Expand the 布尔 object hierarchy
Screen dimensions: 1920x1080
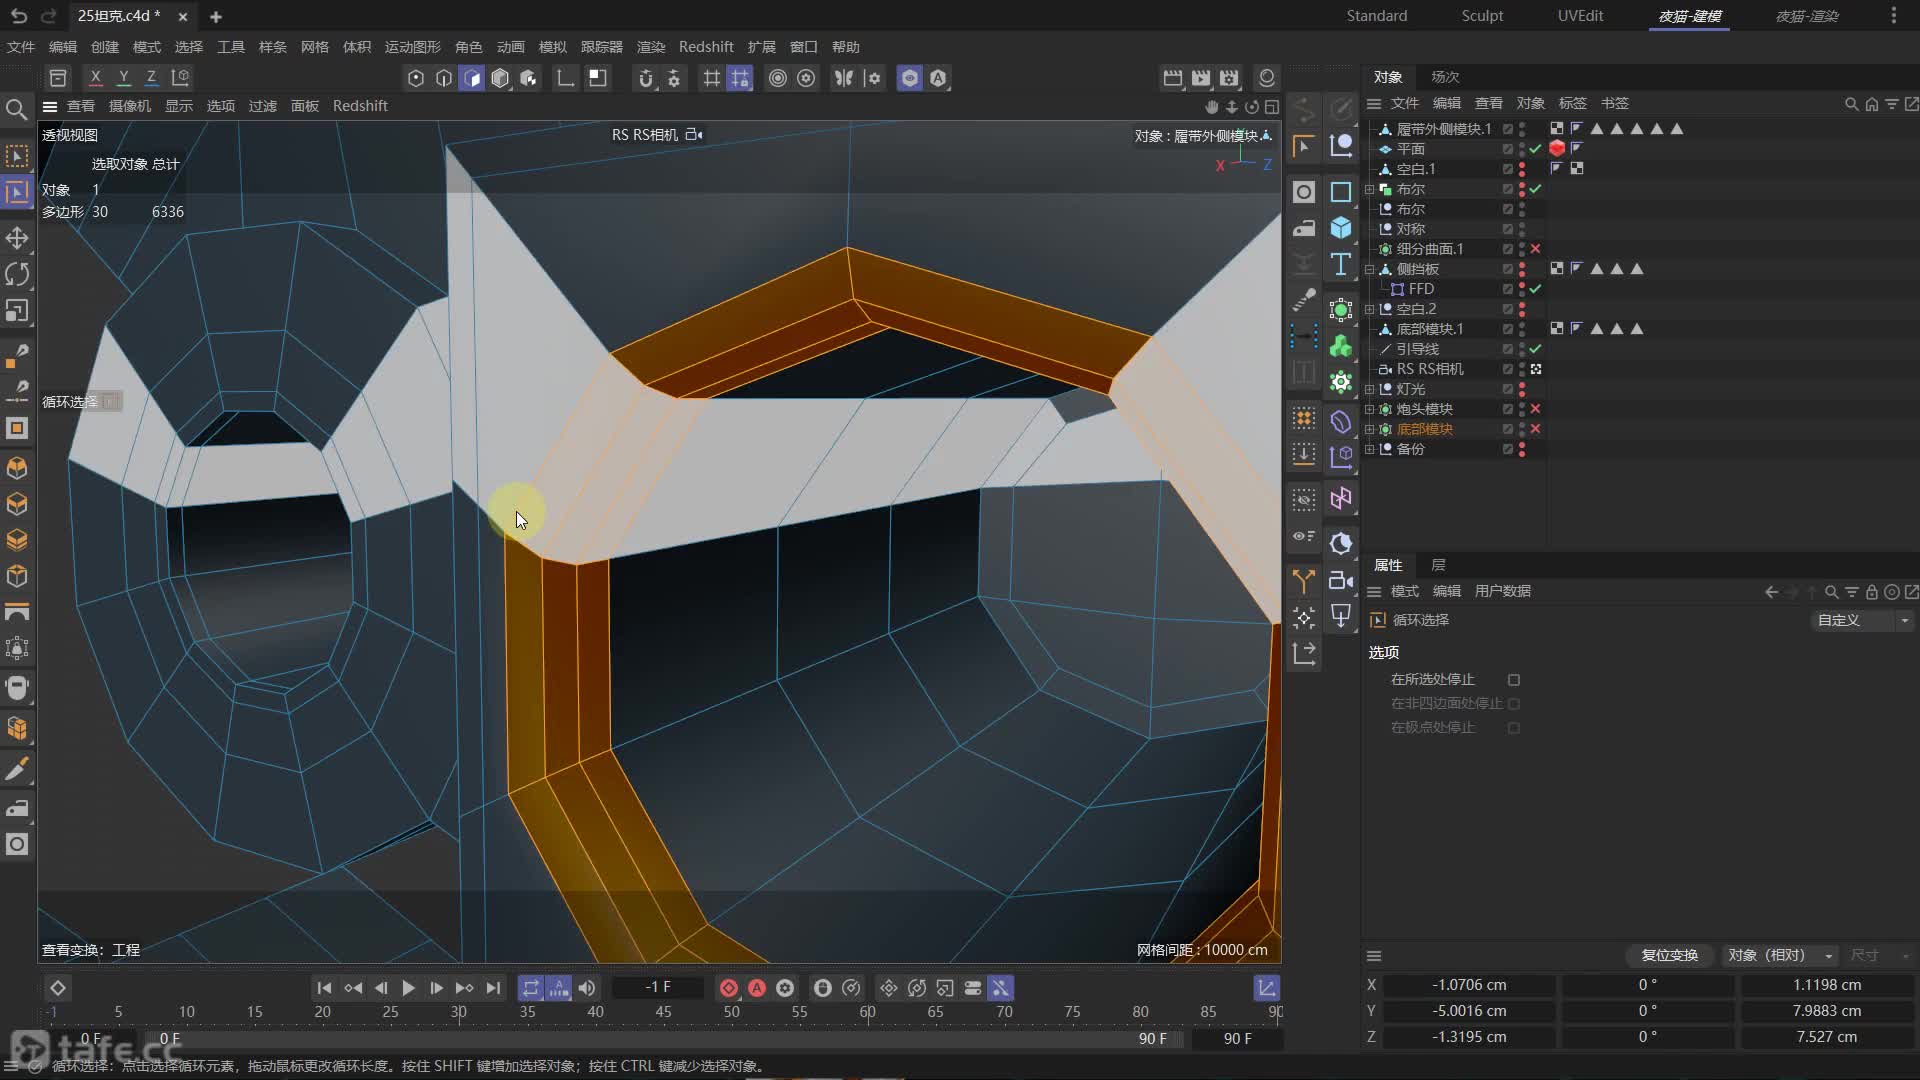pos(1370,189)
